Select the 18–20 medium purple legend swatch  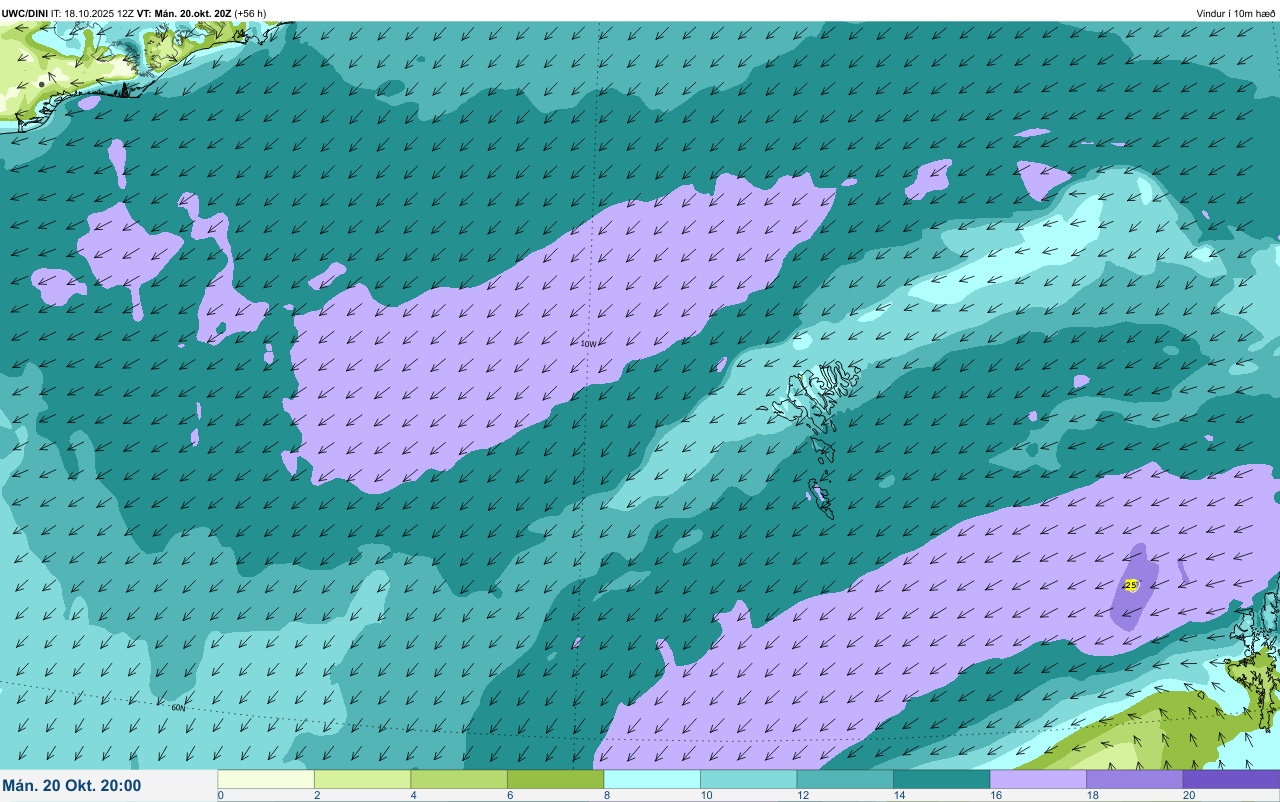[1134, 779]
